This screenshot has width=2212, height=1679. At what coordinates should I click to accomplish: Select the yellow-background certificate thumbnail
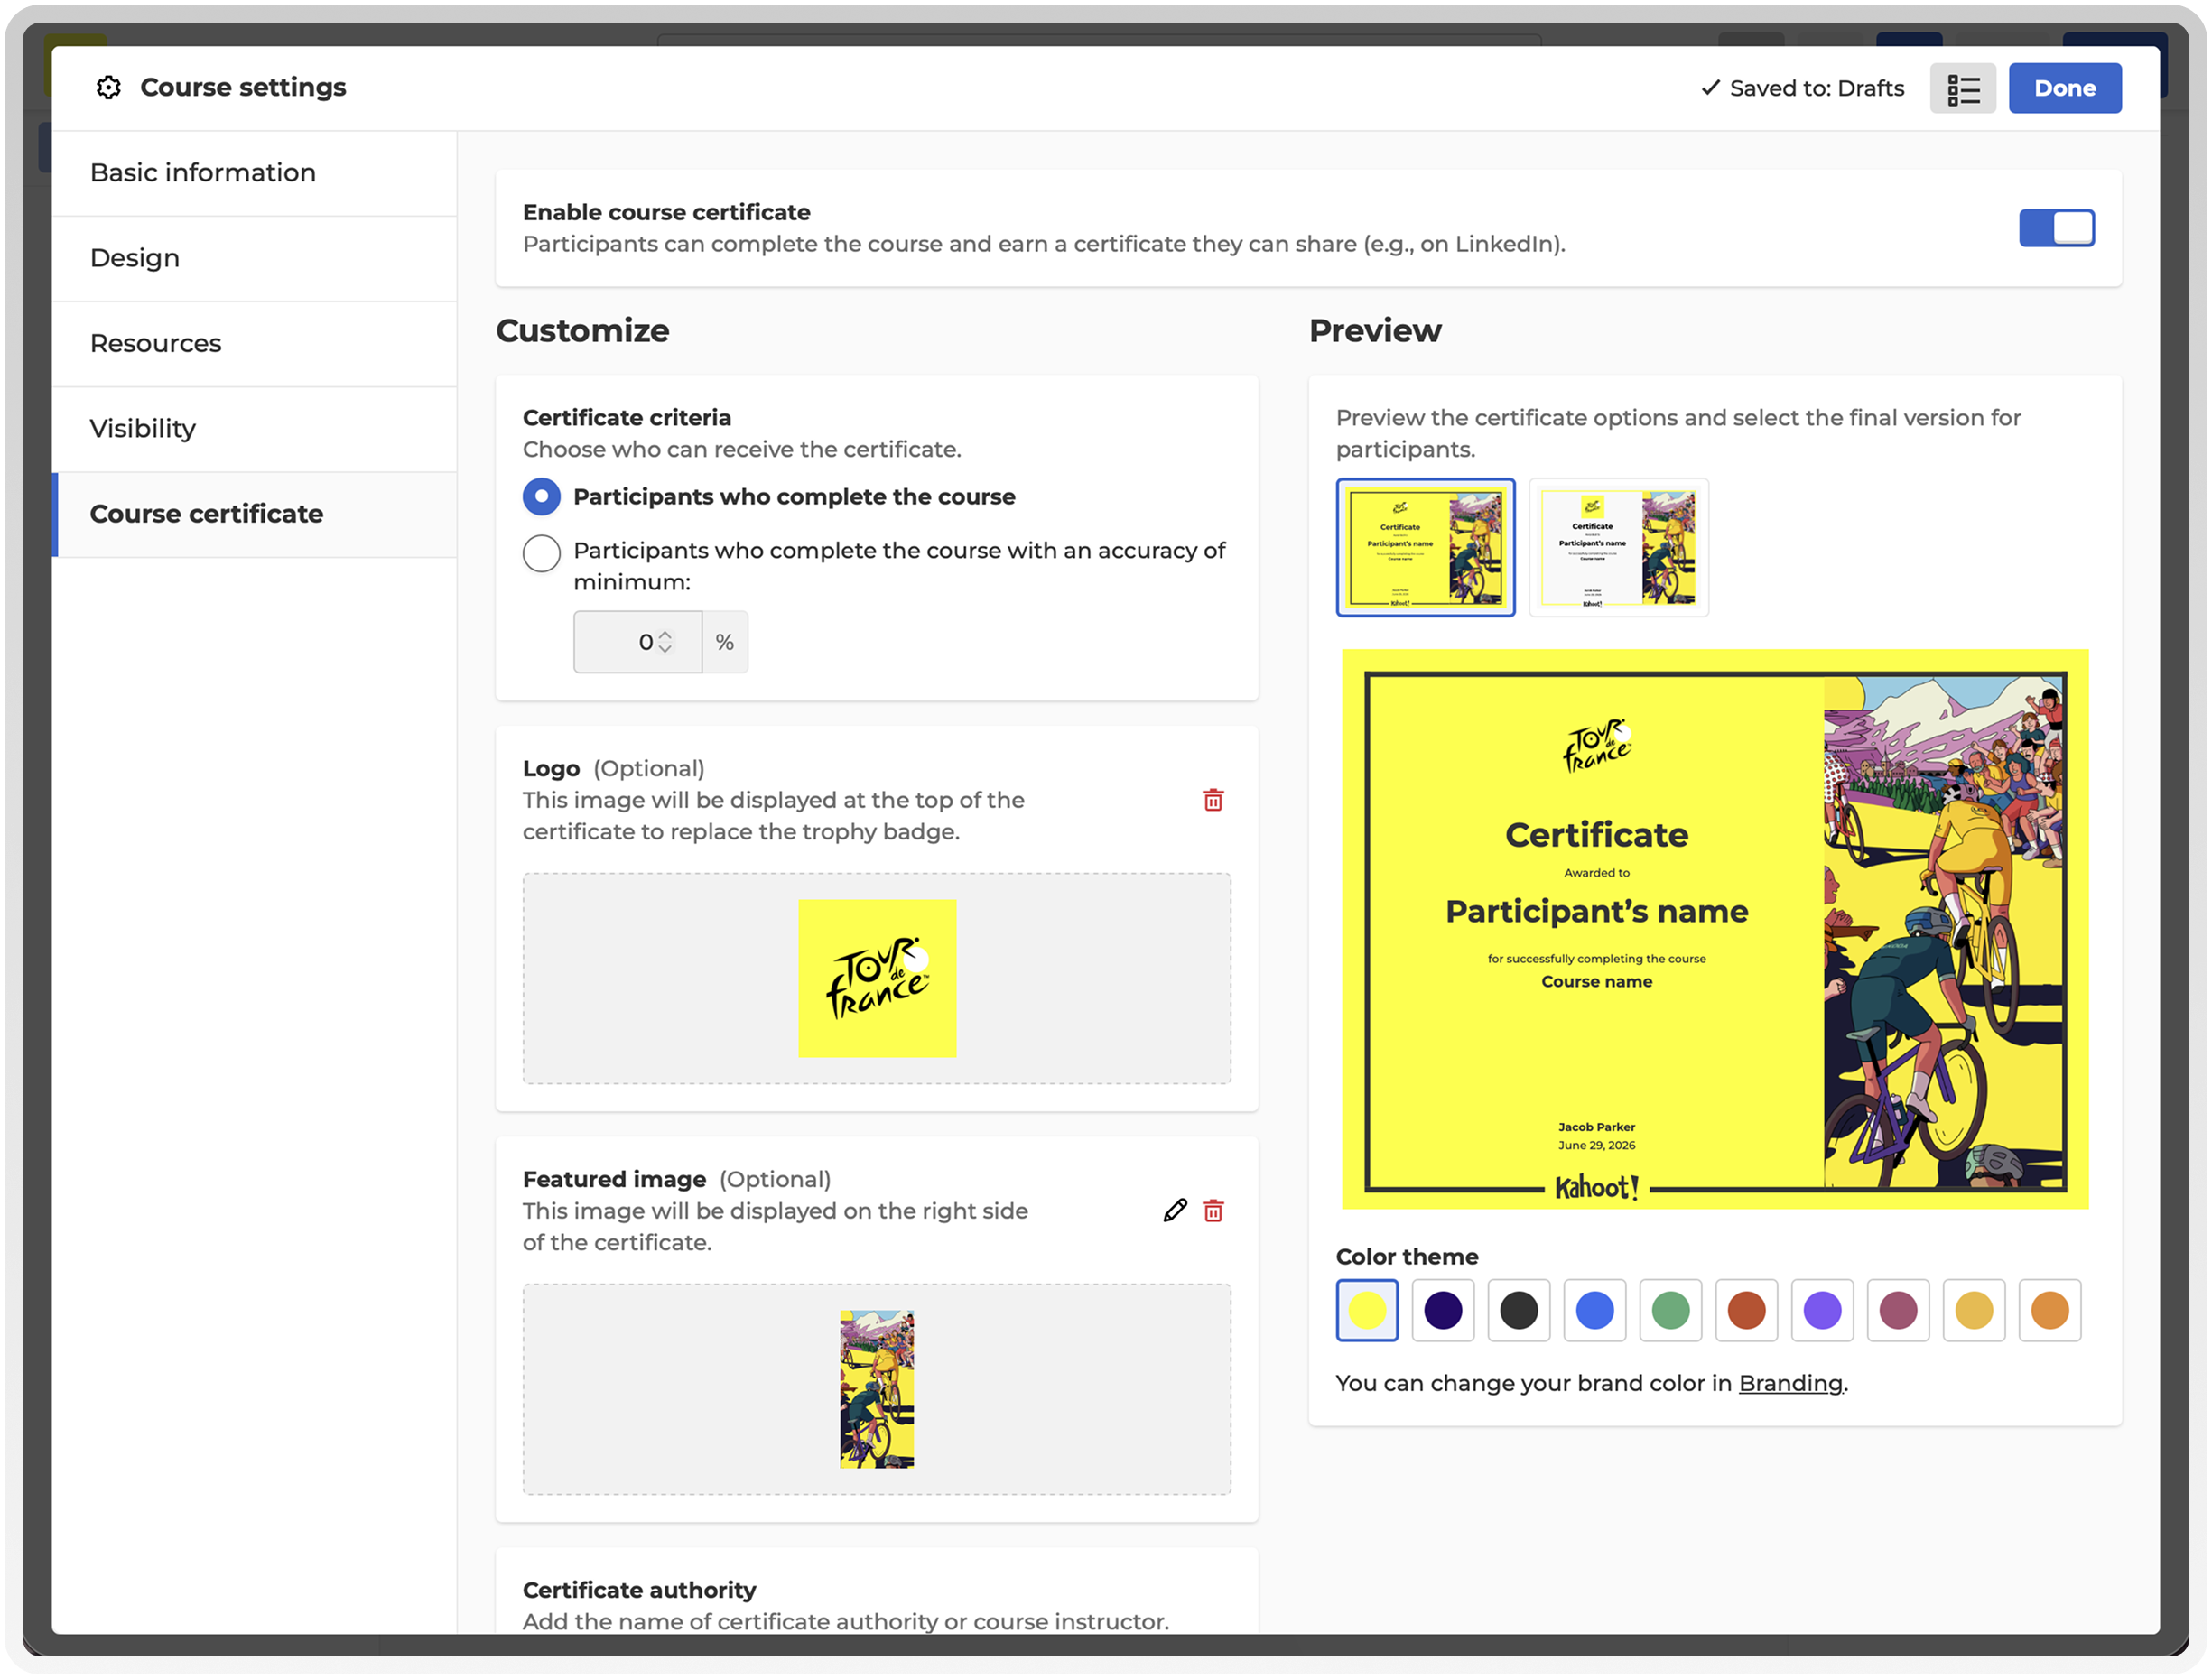1425,548
